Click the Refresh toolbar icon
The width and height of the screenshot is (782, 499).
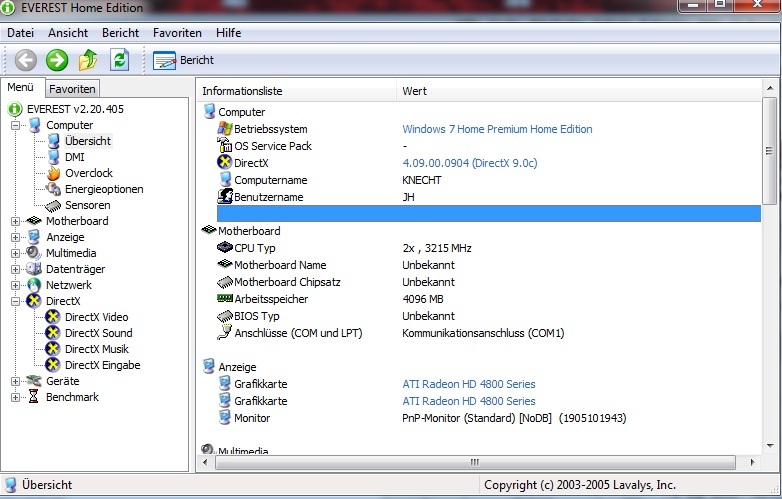click(x=119, y=60)
